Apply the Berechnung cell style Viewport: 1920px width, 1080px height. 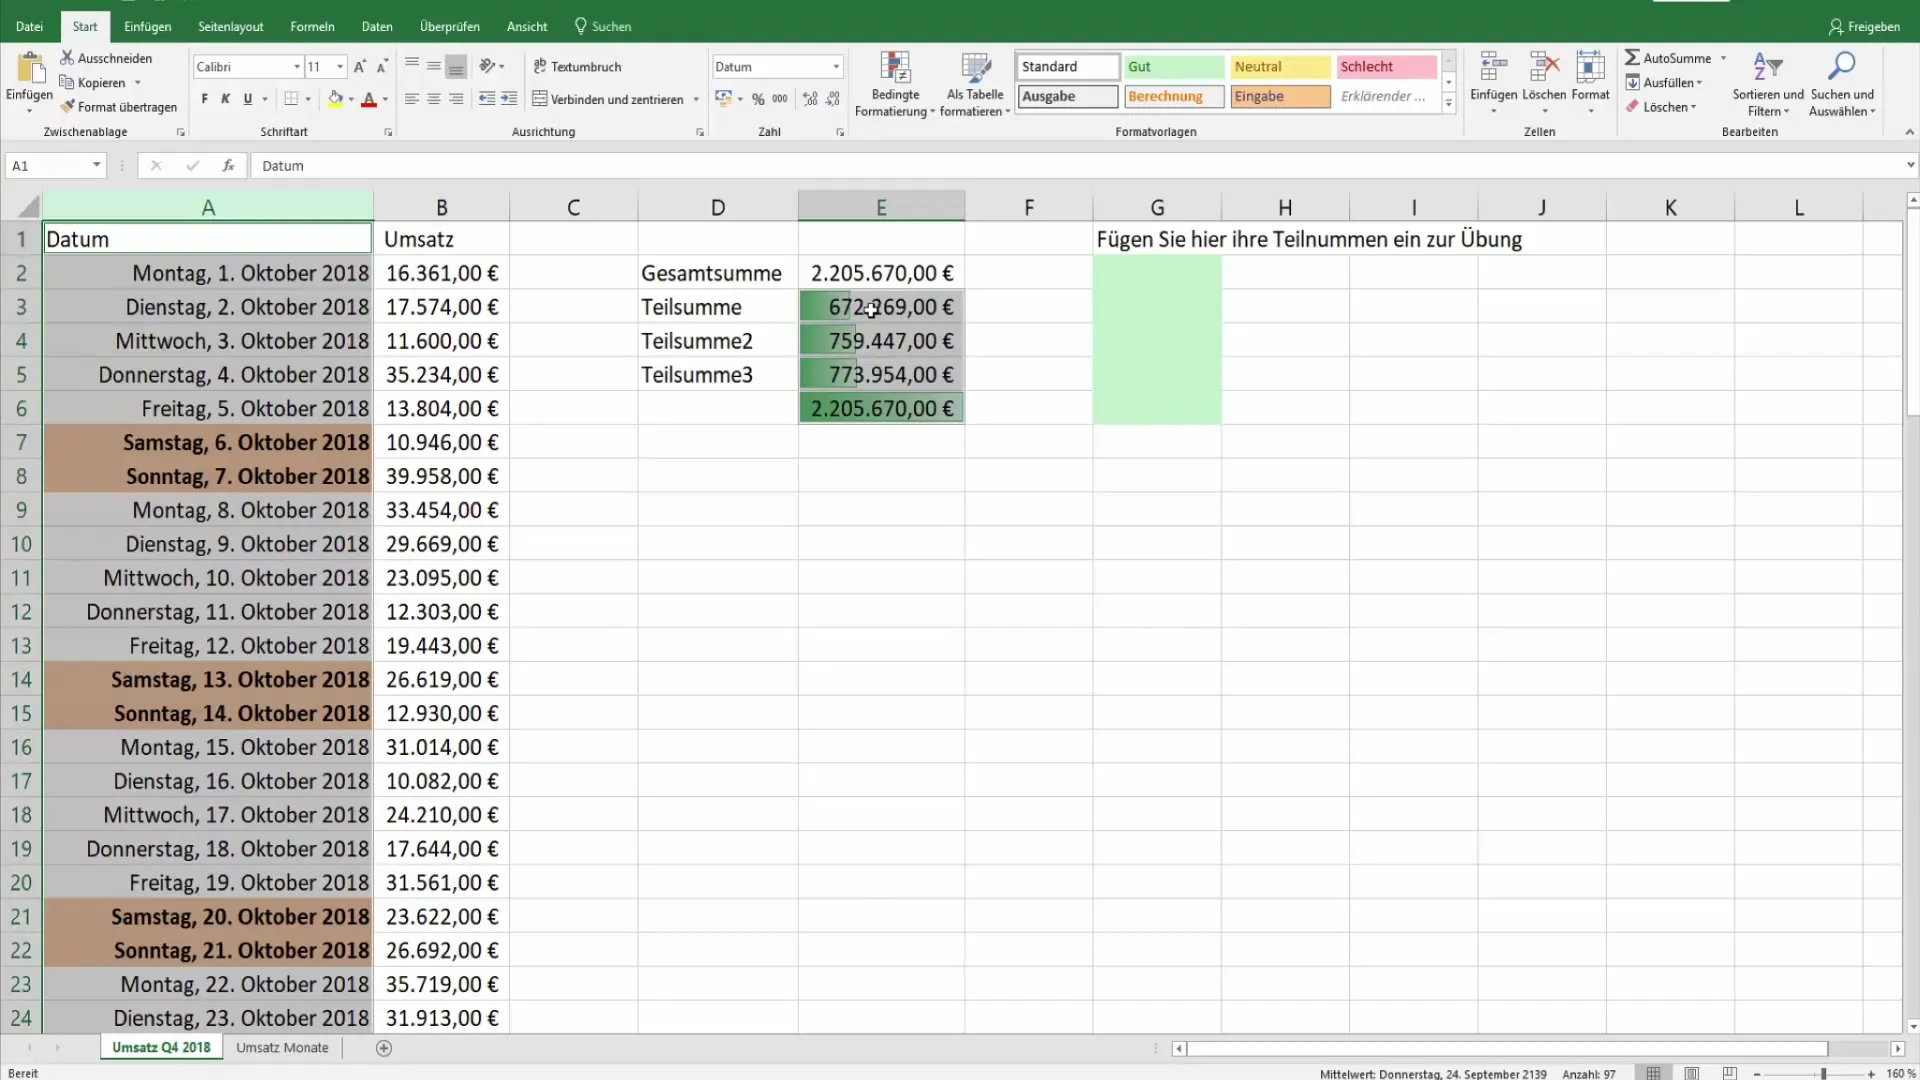[1174, 97]
